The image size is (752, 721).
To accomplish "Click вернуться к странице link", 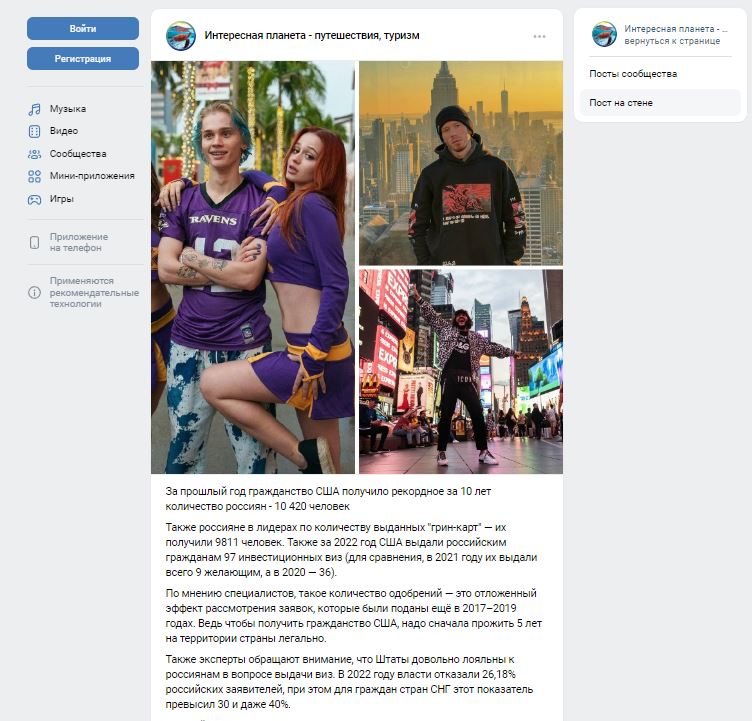I will 672,41.
